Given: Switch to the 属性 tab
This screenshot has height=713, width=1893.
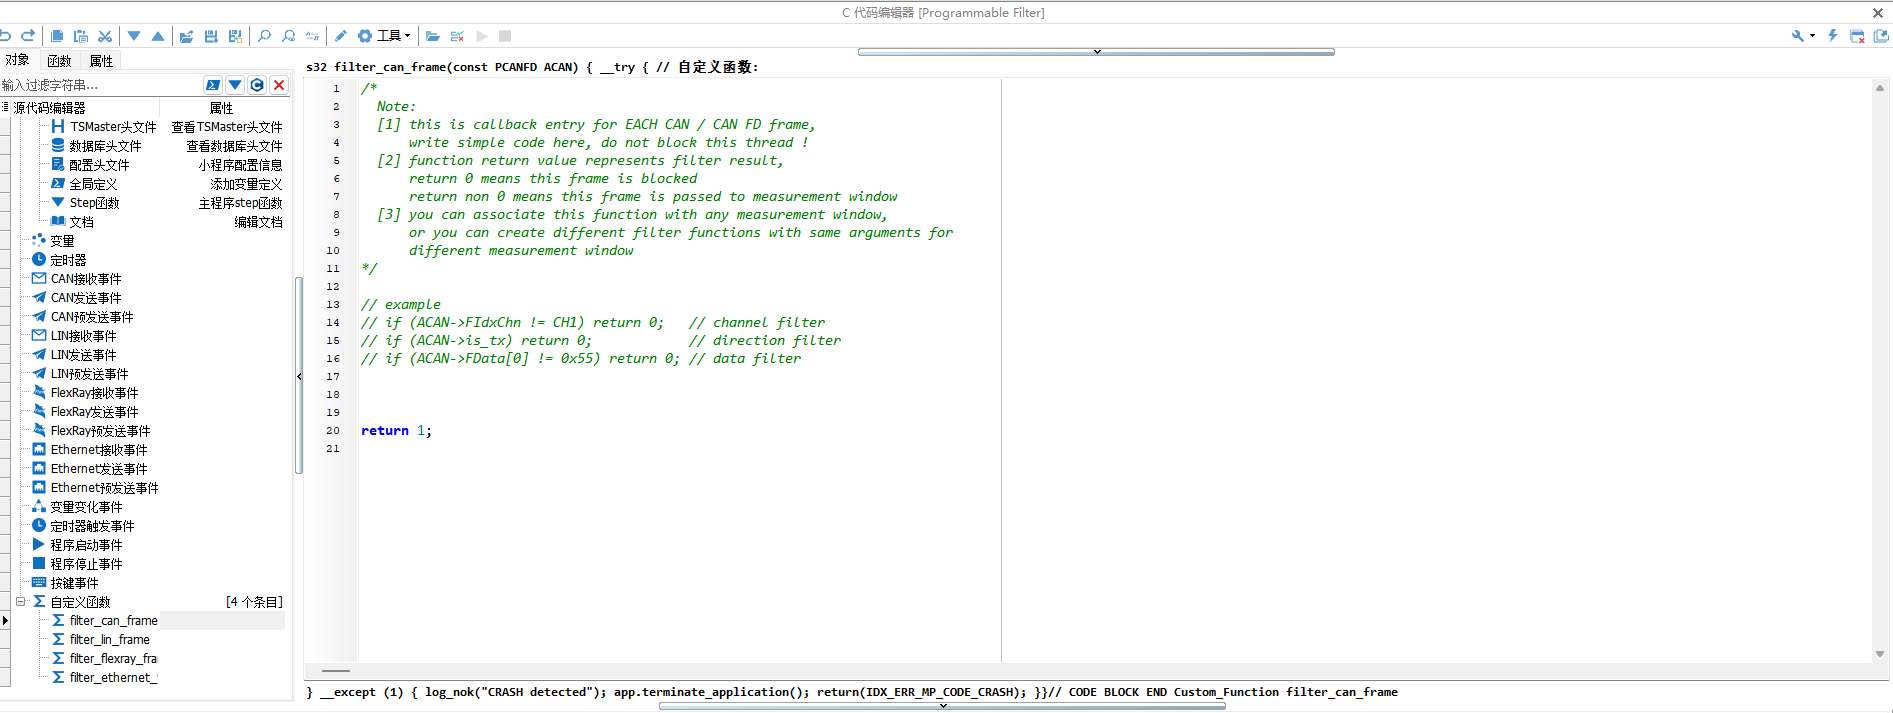Looking at the screenshot, I should click(101, 61).
